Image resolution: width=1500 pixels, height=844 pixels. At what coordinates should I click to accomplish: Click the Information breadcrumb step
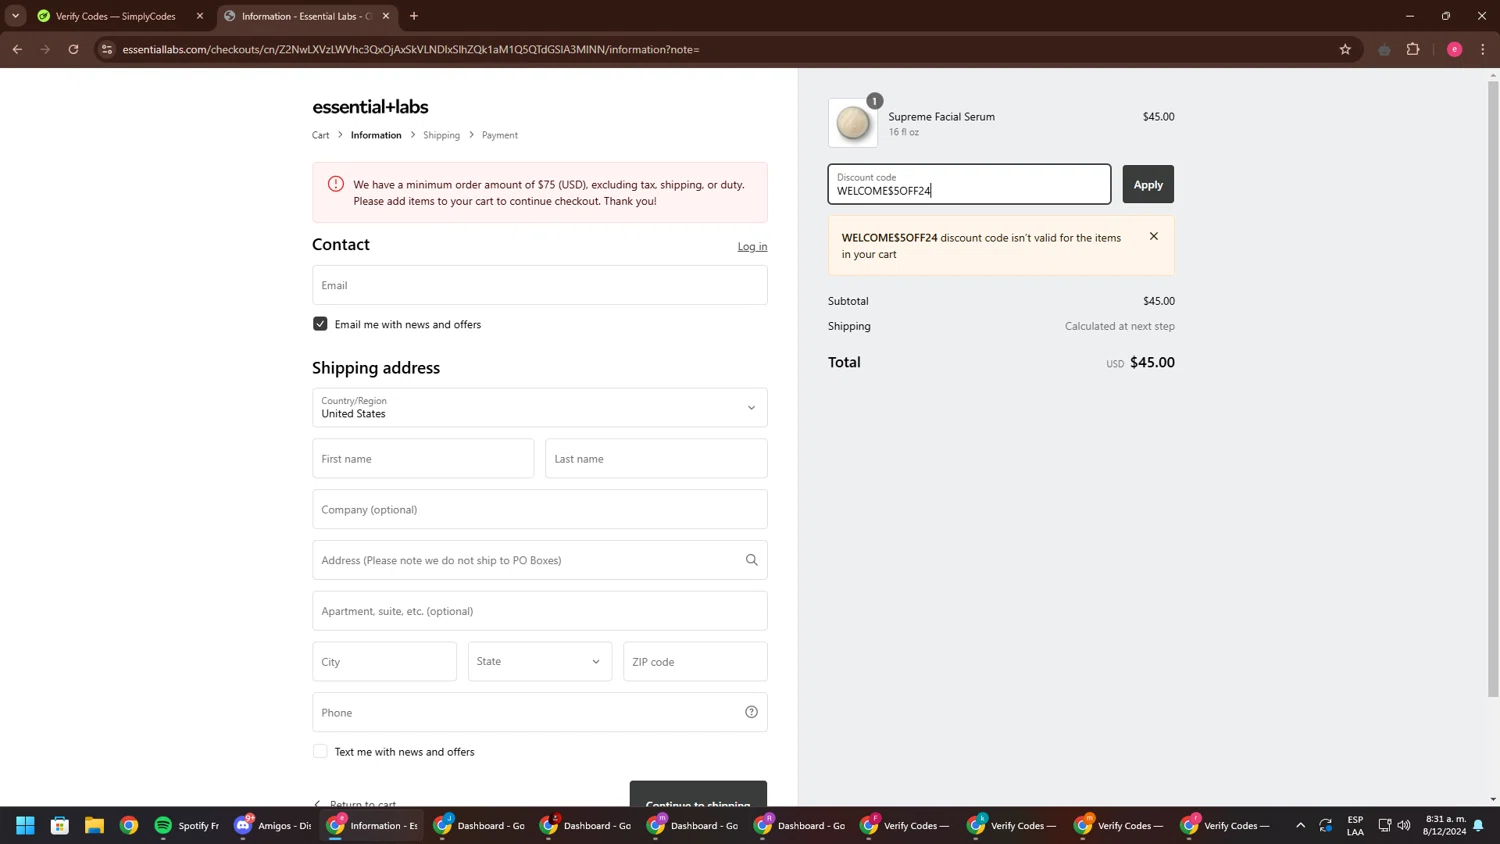click(x=376, y=135)
